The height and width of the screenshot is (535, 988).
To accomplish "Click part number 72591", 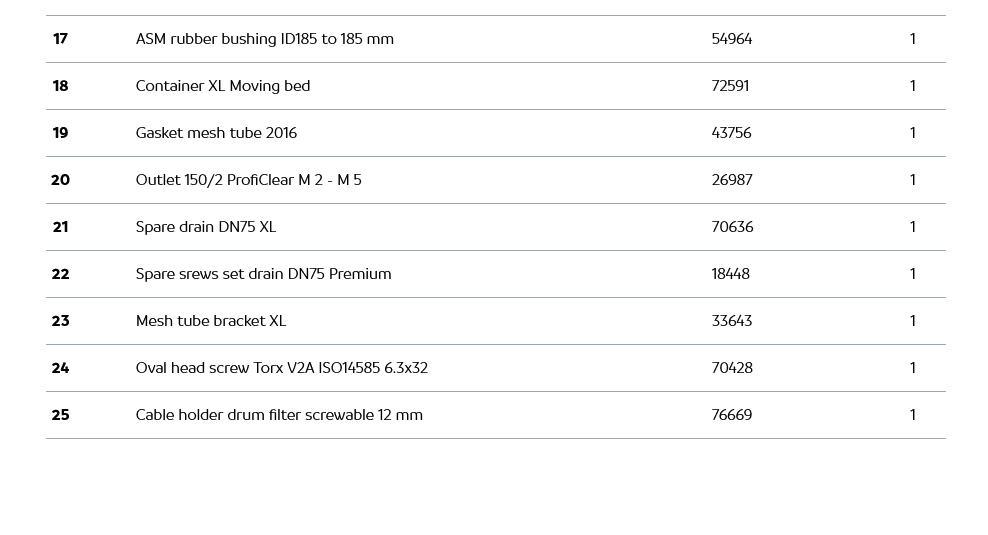I will pyautogui.click(x=730, y=86).
